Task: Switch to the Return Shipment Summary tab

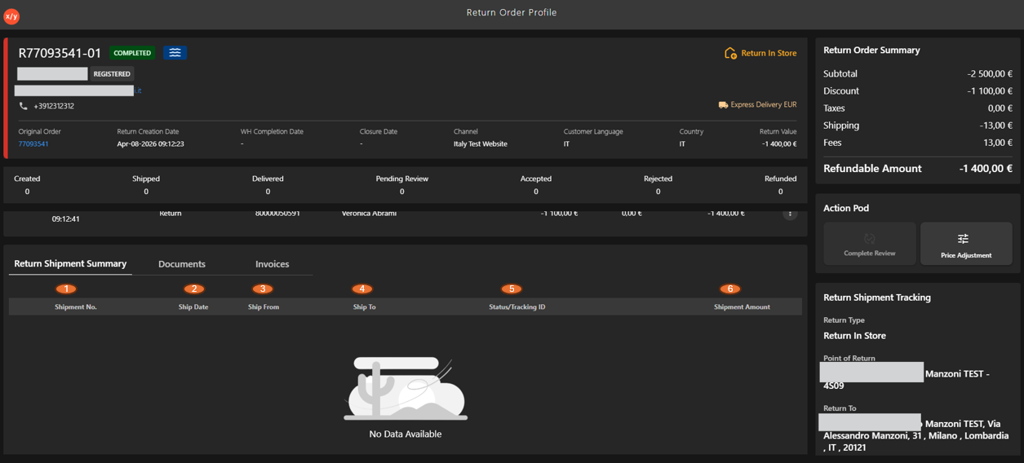Action: (x=71, y=264)
